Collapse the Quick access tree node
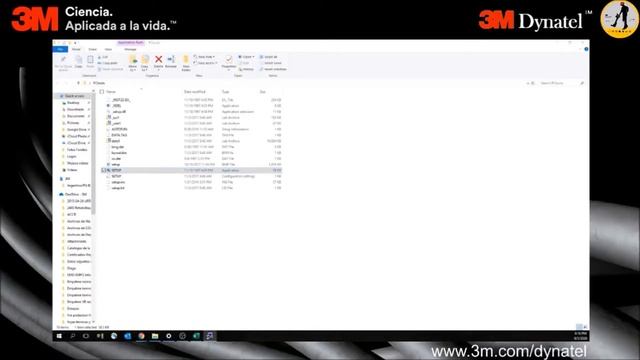Viewport: 640px width, 360px height. (57, 96)
